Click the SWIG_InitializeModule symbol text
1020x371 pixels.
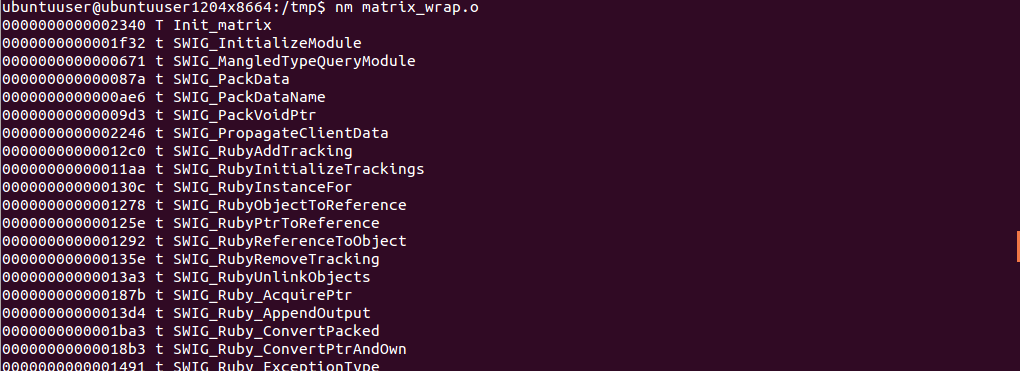[x=267, y=44]
